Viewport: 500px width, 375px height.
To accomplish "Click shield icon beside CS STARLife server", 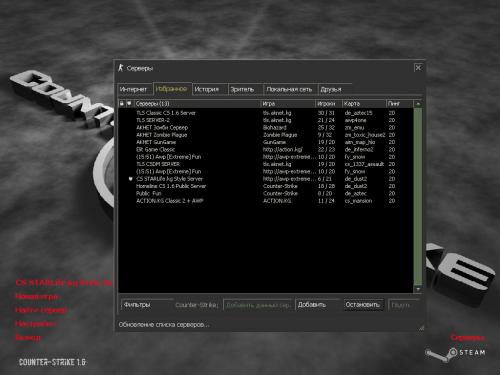I will coord(131,179).
